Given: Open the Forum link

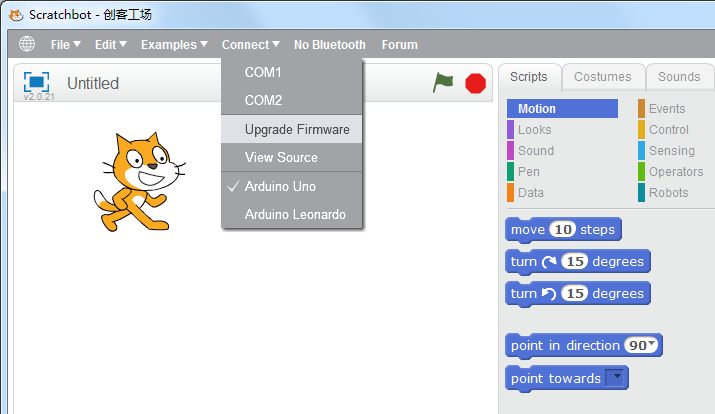Looking at the screenshot, I should tap(399, 45).
